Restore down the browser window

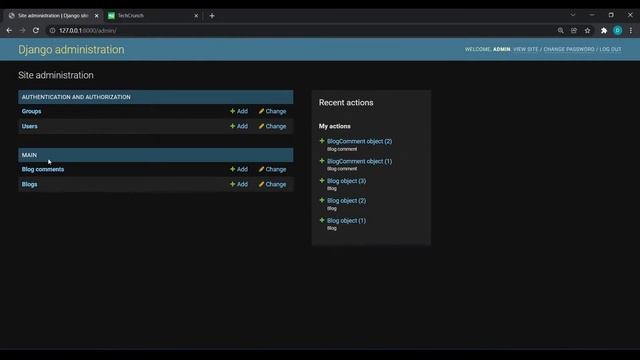tap(611, 15)
